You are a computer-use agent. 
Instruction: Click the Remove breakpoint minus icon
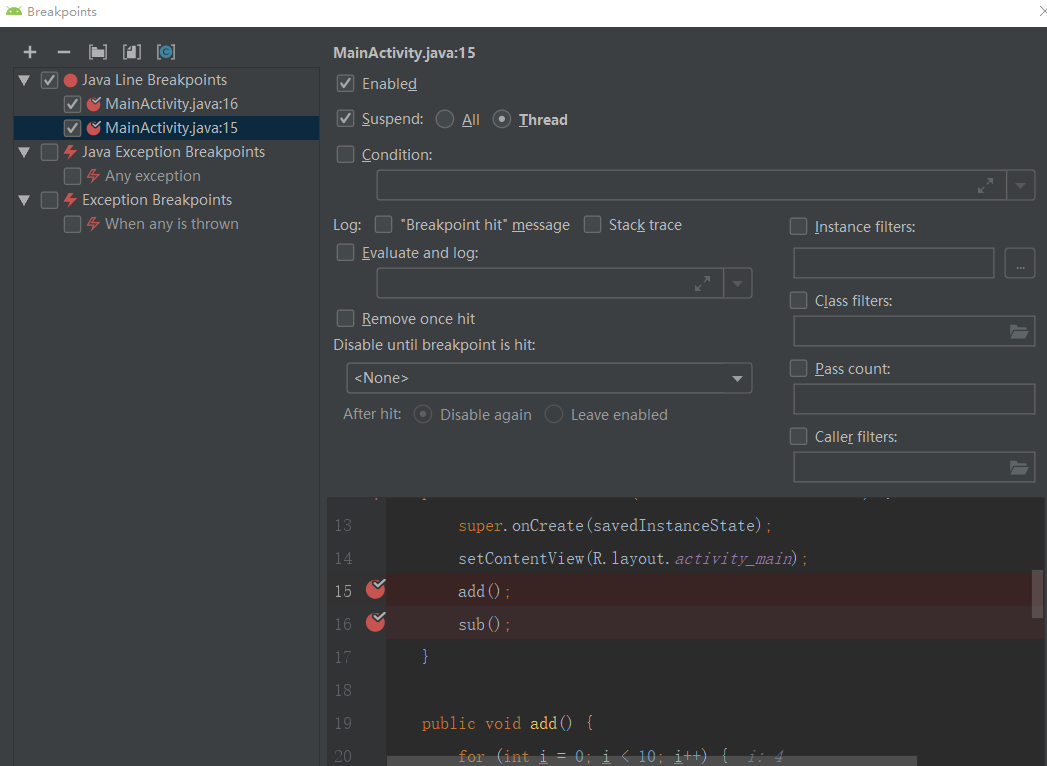pos(64,52)
